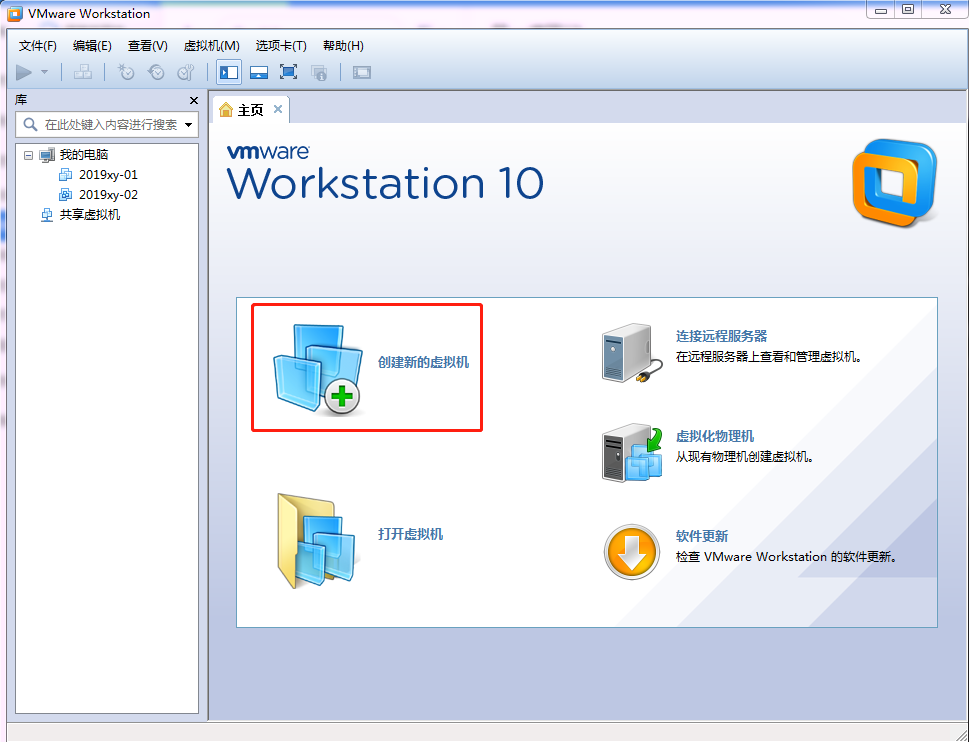Screen dimensions: 969x742
Task: Click the power on play toolbar icon
Action: tap(24, 72)
